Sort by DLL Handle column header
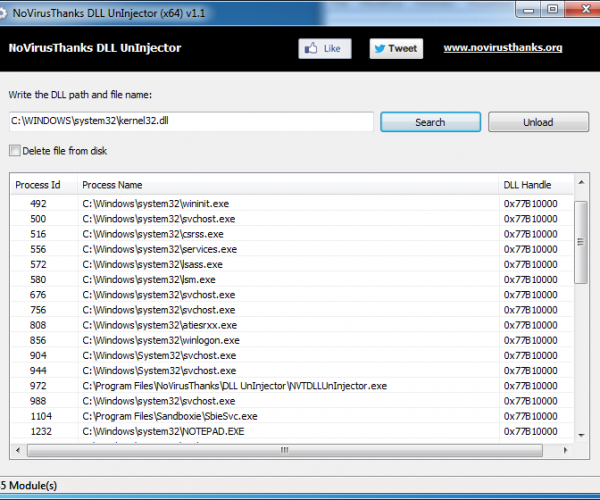The height and width of the screenshot is (500, 600). pos(536,185)
